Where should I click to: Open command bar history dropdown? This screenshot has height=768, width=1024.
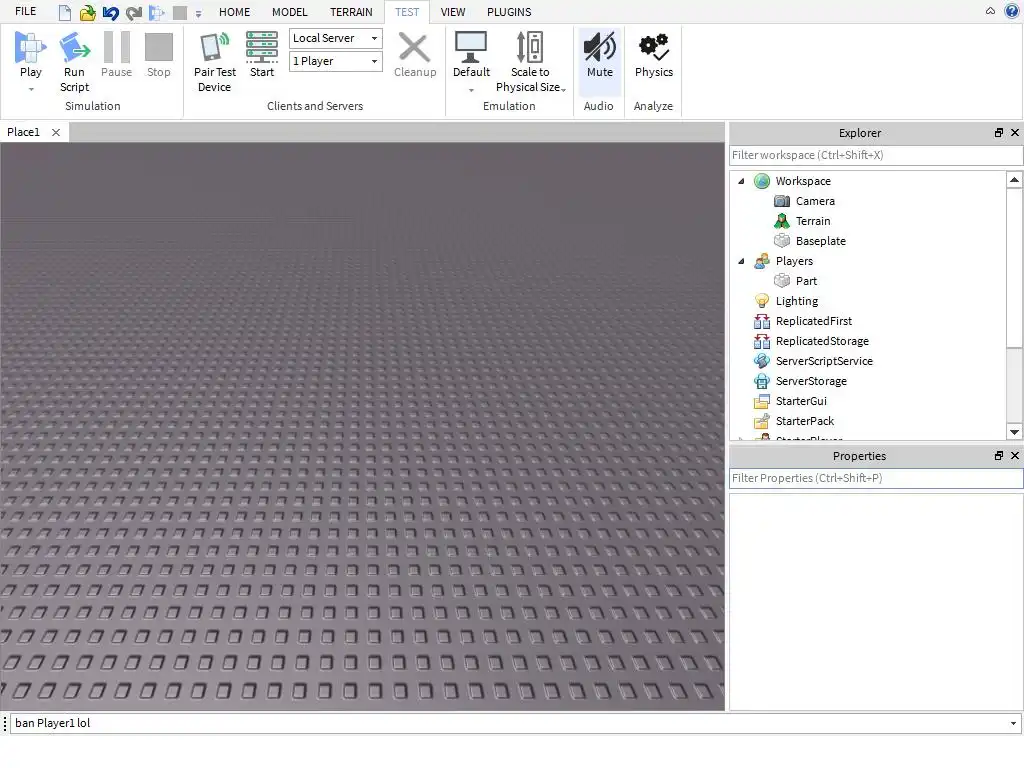(1014, 724)
